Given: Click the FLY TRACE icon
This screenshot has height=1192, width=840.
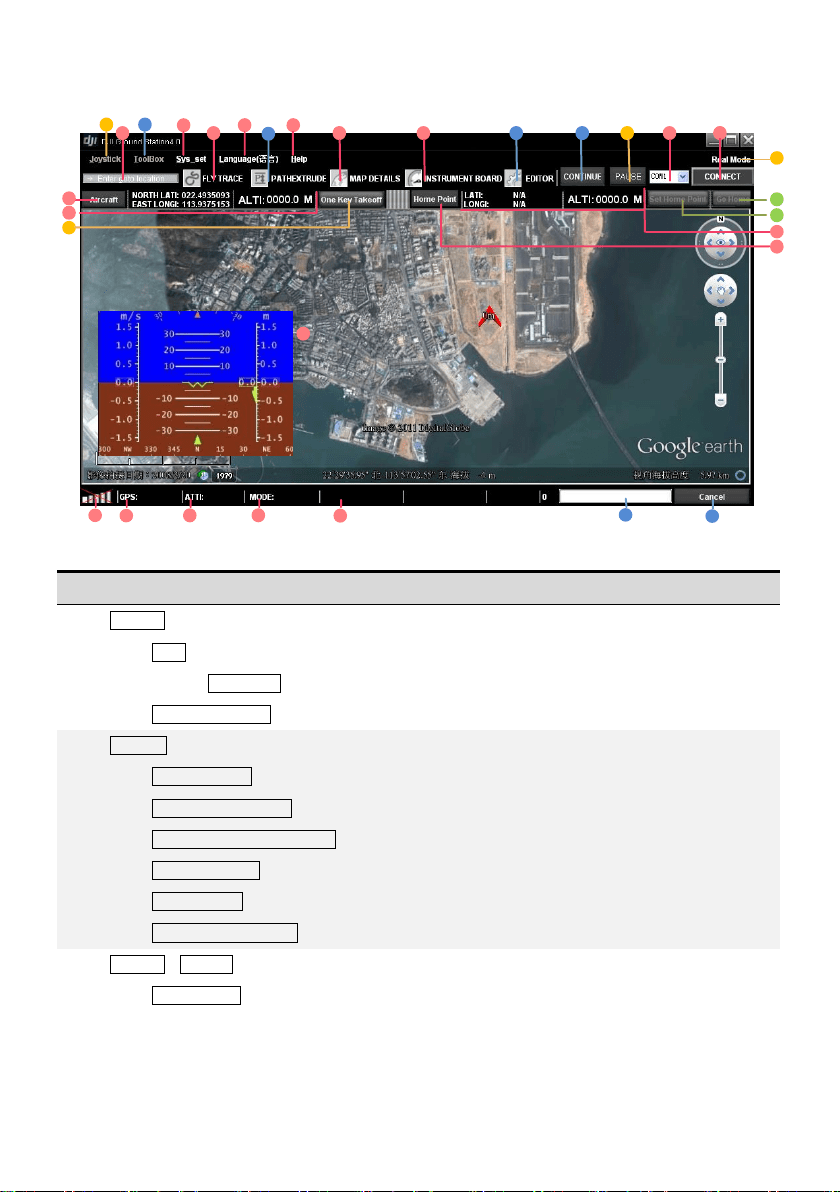Looking at the screenshot, I should tap(192, 178).
